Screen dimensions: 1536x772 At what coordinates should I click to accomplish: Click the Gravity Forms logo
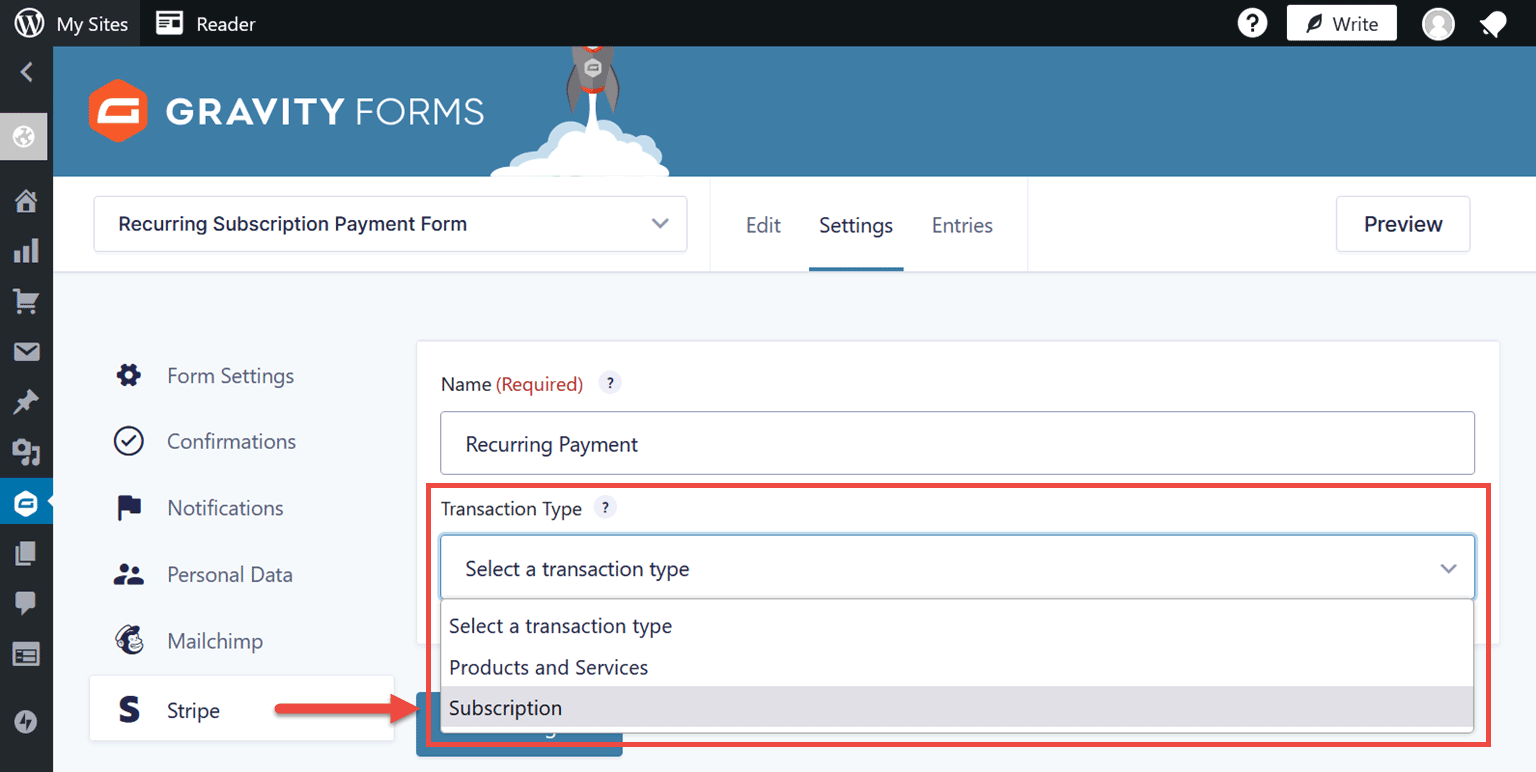(x=286, y=111)
